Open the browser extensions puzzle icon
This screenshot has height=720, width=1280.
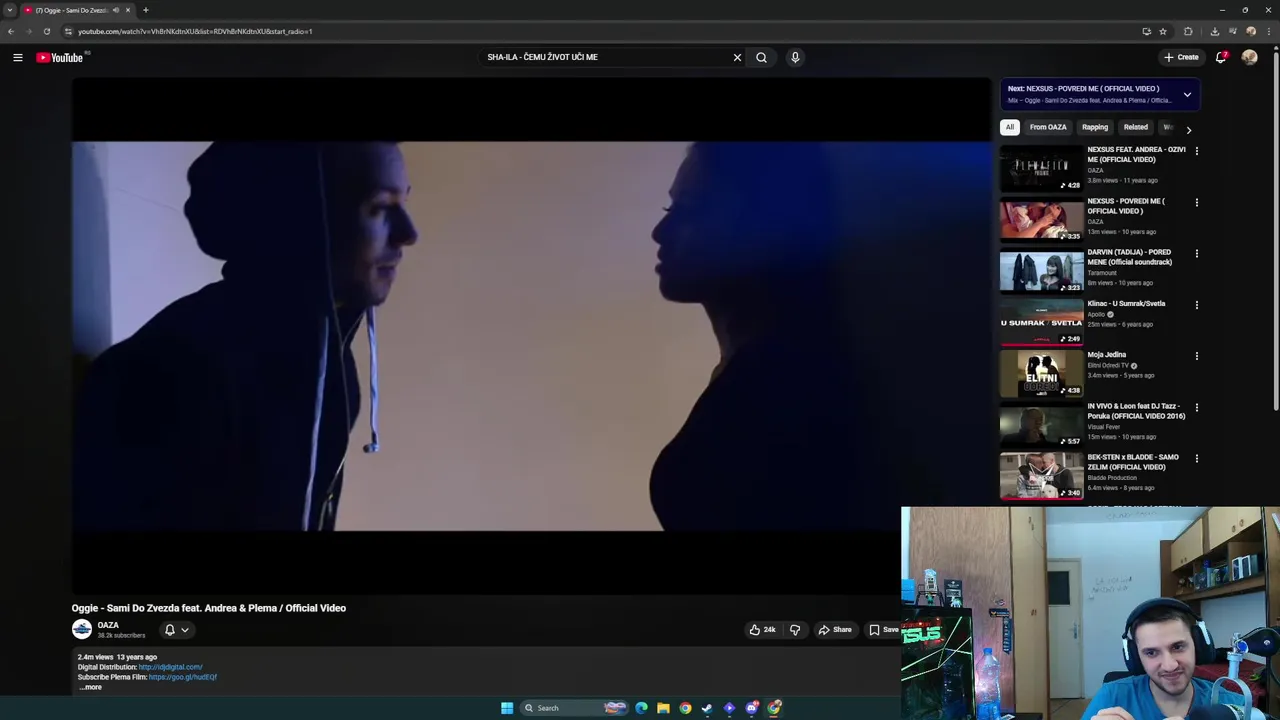point(1188,31)
